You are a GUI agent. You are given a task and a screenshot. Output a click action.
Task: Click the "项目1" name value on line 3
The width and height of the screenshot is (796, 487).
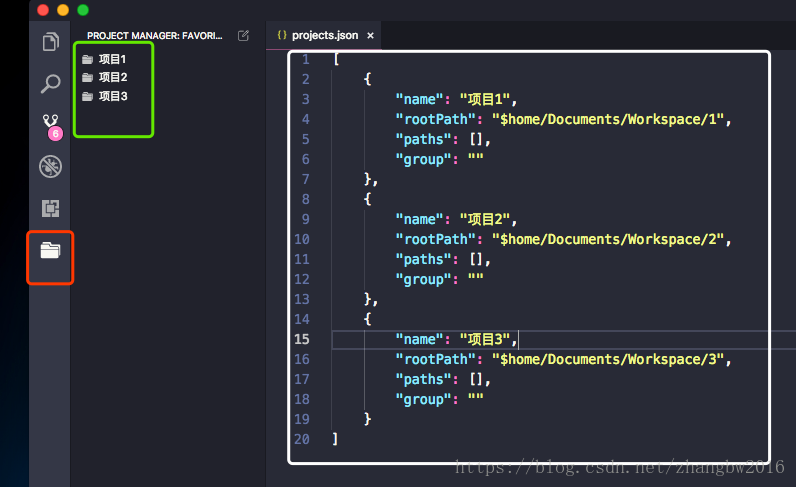tap(485, 99)
